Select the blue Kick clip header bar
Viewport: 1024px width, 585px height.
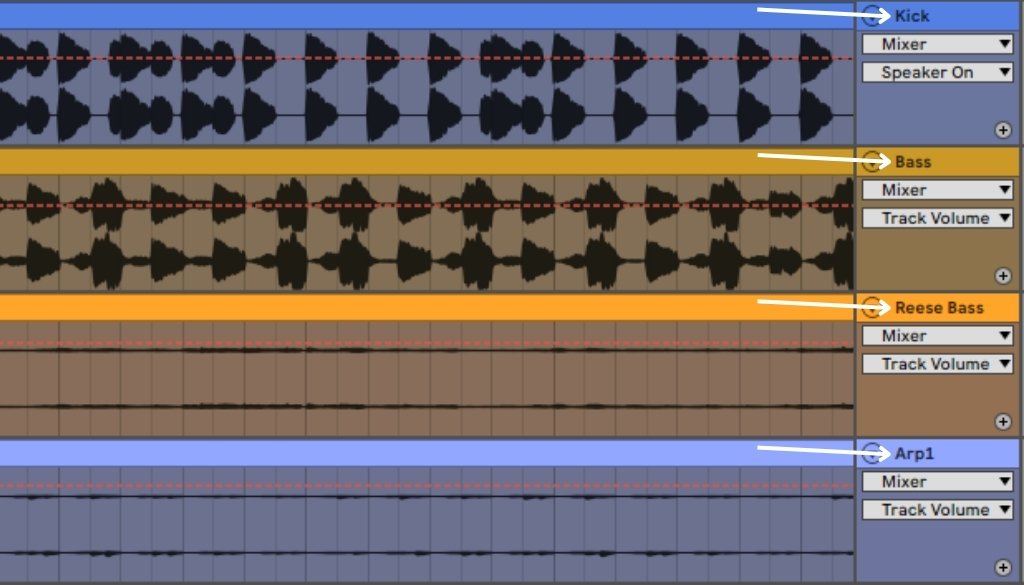pyautogui.click(x=427, y=16)
